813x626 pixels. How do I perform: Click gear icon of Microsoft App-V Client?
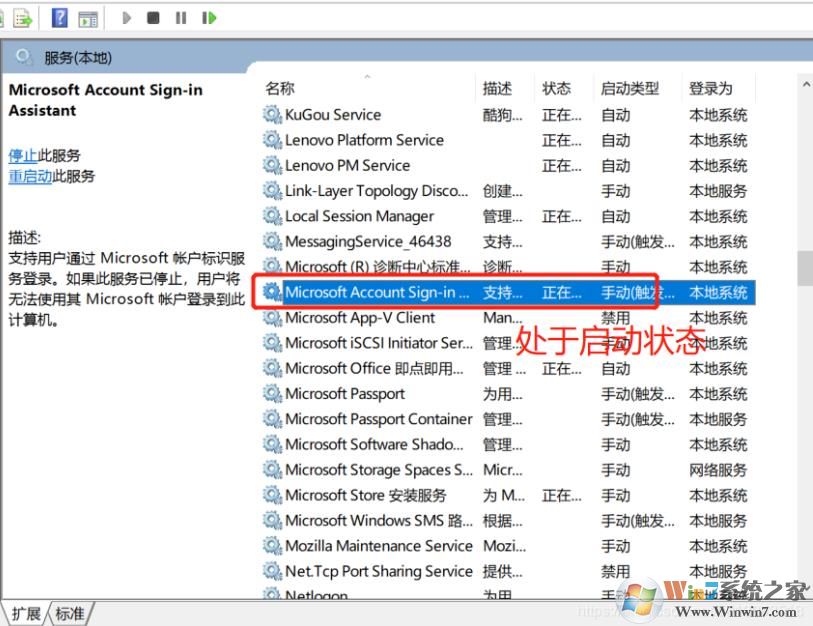tap(272, 317)
